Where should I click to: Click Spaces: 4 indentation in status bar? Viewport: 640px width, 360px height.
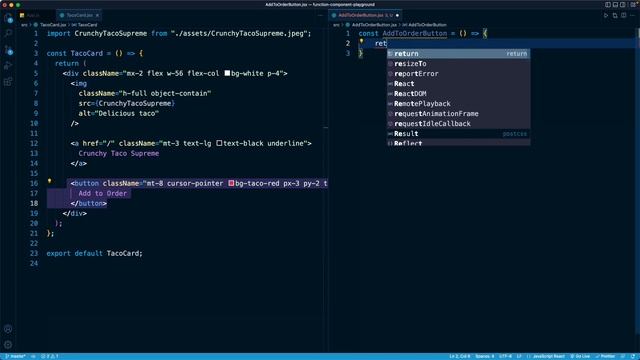pos(484,356)
